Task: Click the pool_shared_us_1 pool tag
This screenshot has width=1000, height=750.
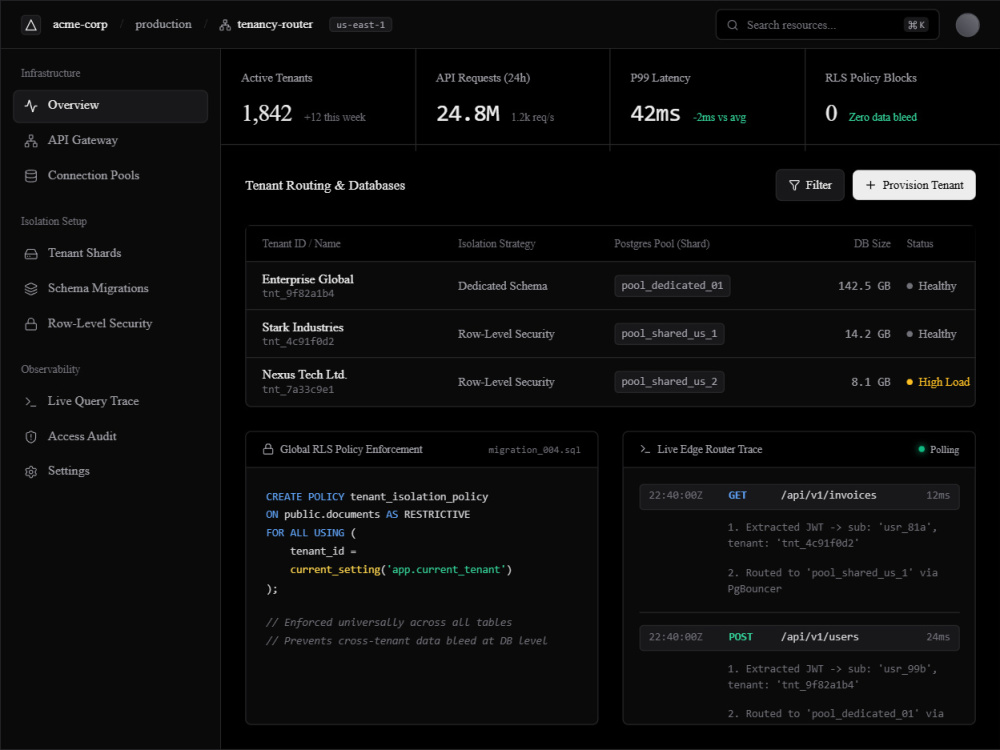Action: [669, 334]
